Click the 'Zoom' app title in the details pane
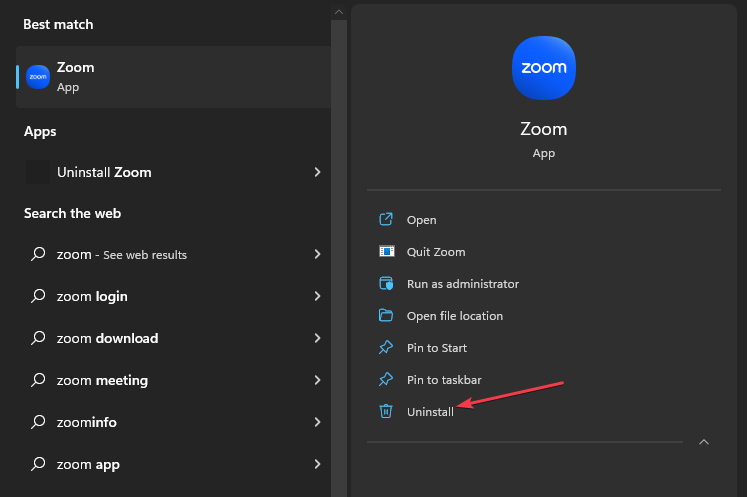Viewport: 747px width, 497px height. pyautogui.click(x=544, y=129)
